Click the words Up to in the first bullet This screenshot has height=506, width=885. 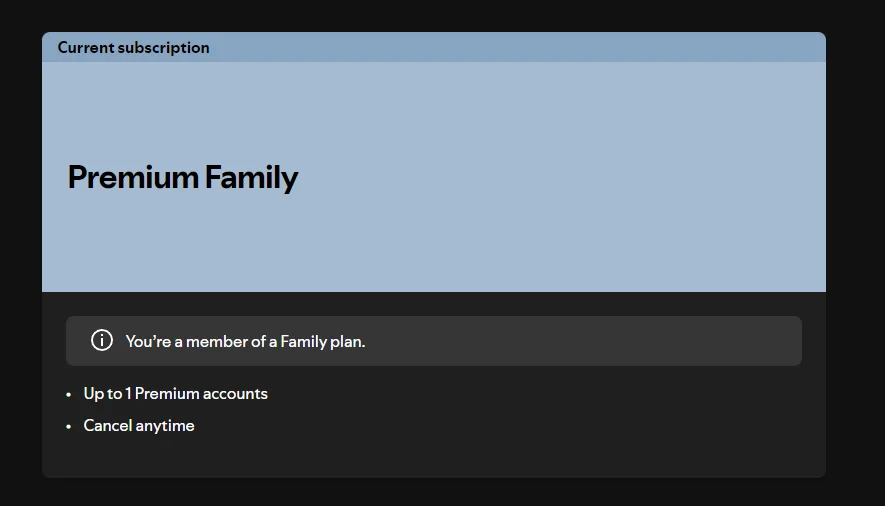coord(103,394)
